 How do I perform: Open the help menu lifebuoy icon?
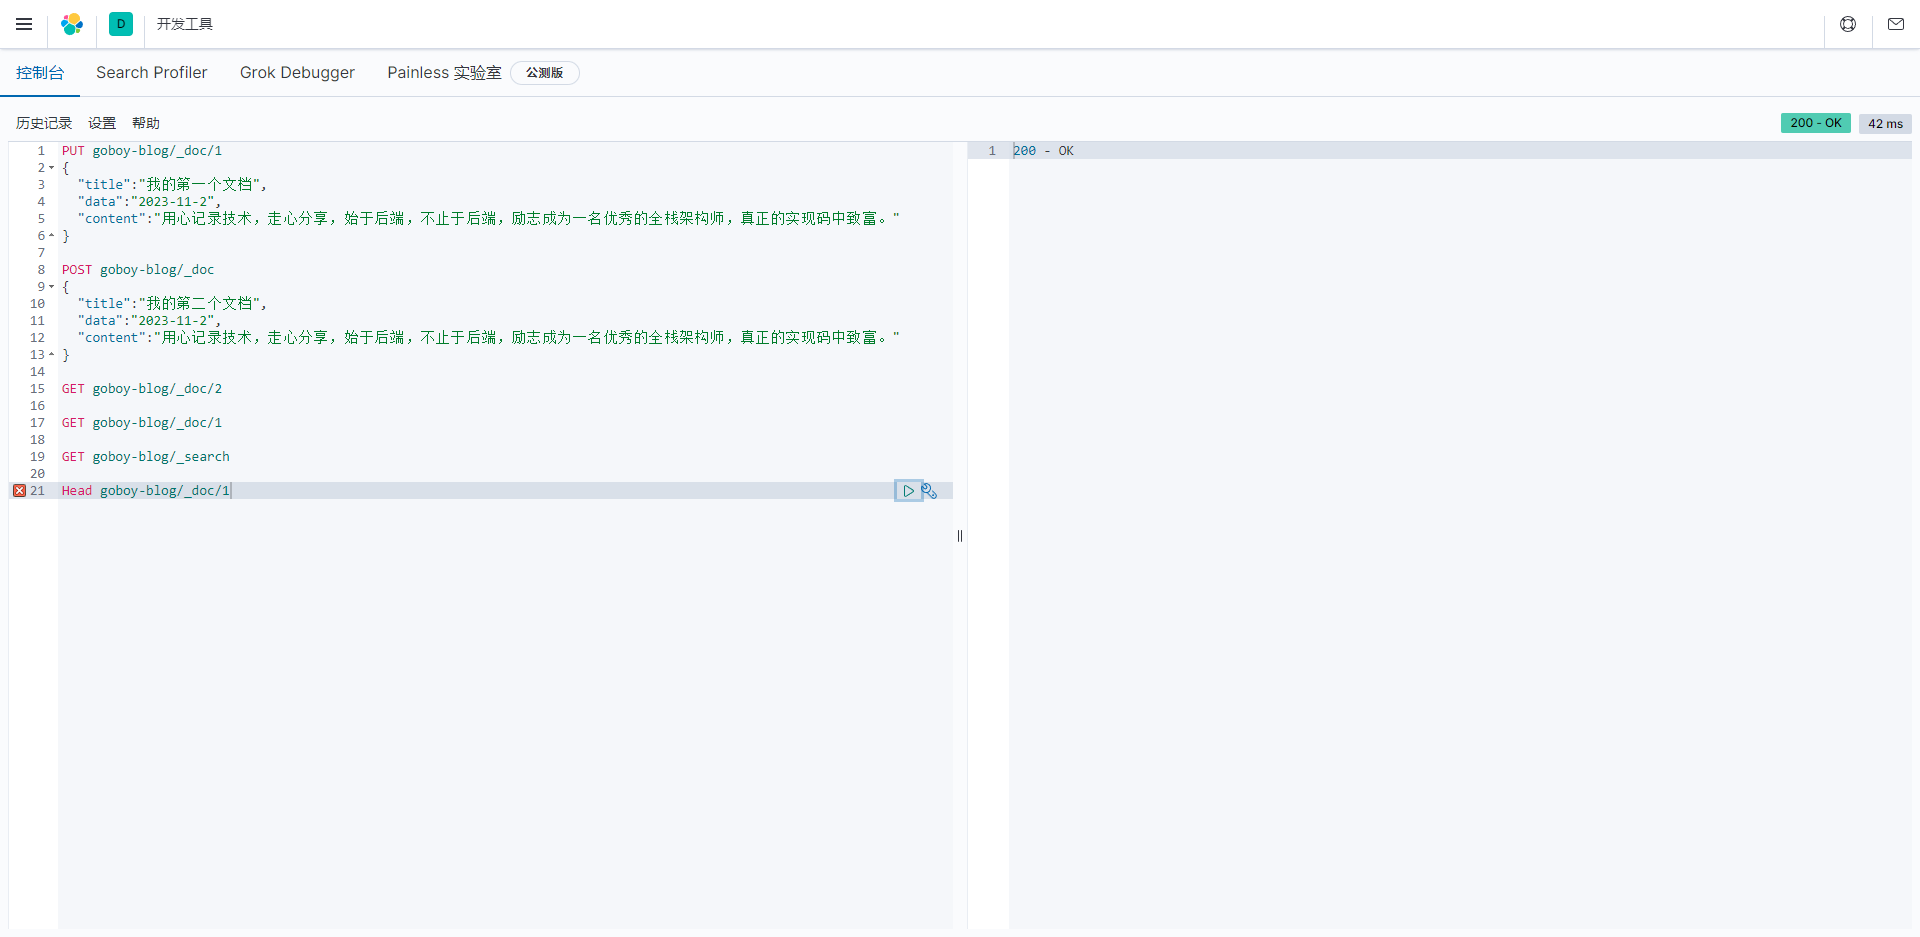[1848, 24]
